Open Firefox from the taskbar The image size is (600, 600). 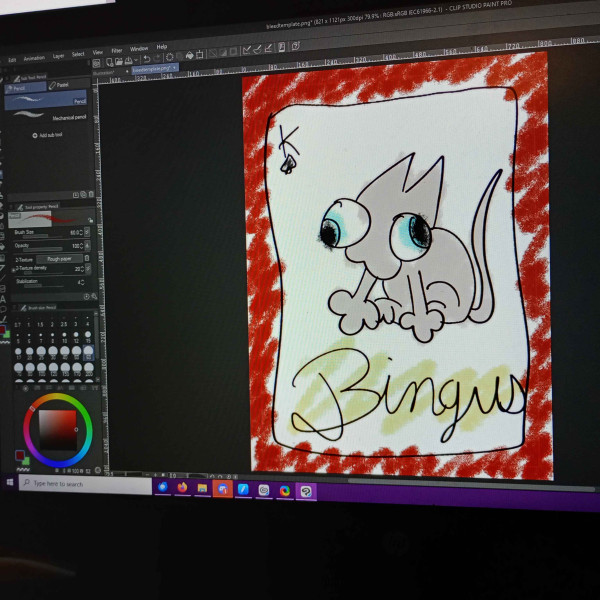[182, 488]
